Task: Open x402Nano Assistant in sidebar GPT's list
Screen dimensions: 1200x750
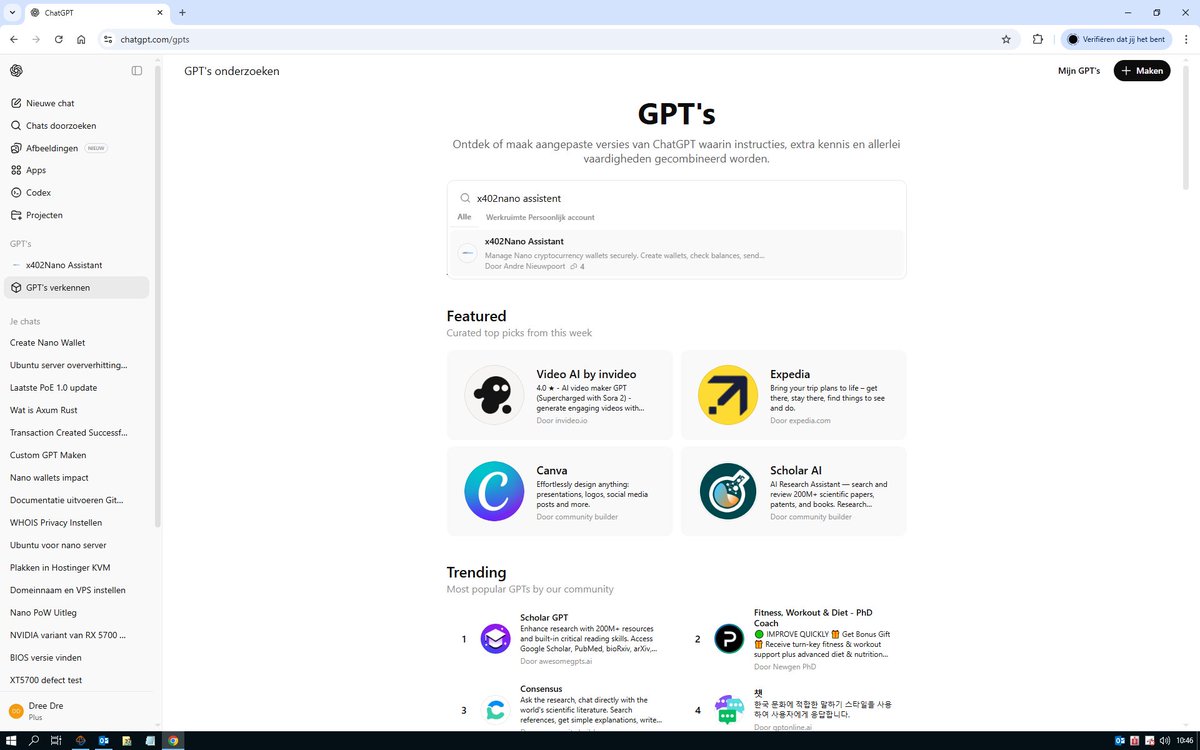Action: [77, 265]
